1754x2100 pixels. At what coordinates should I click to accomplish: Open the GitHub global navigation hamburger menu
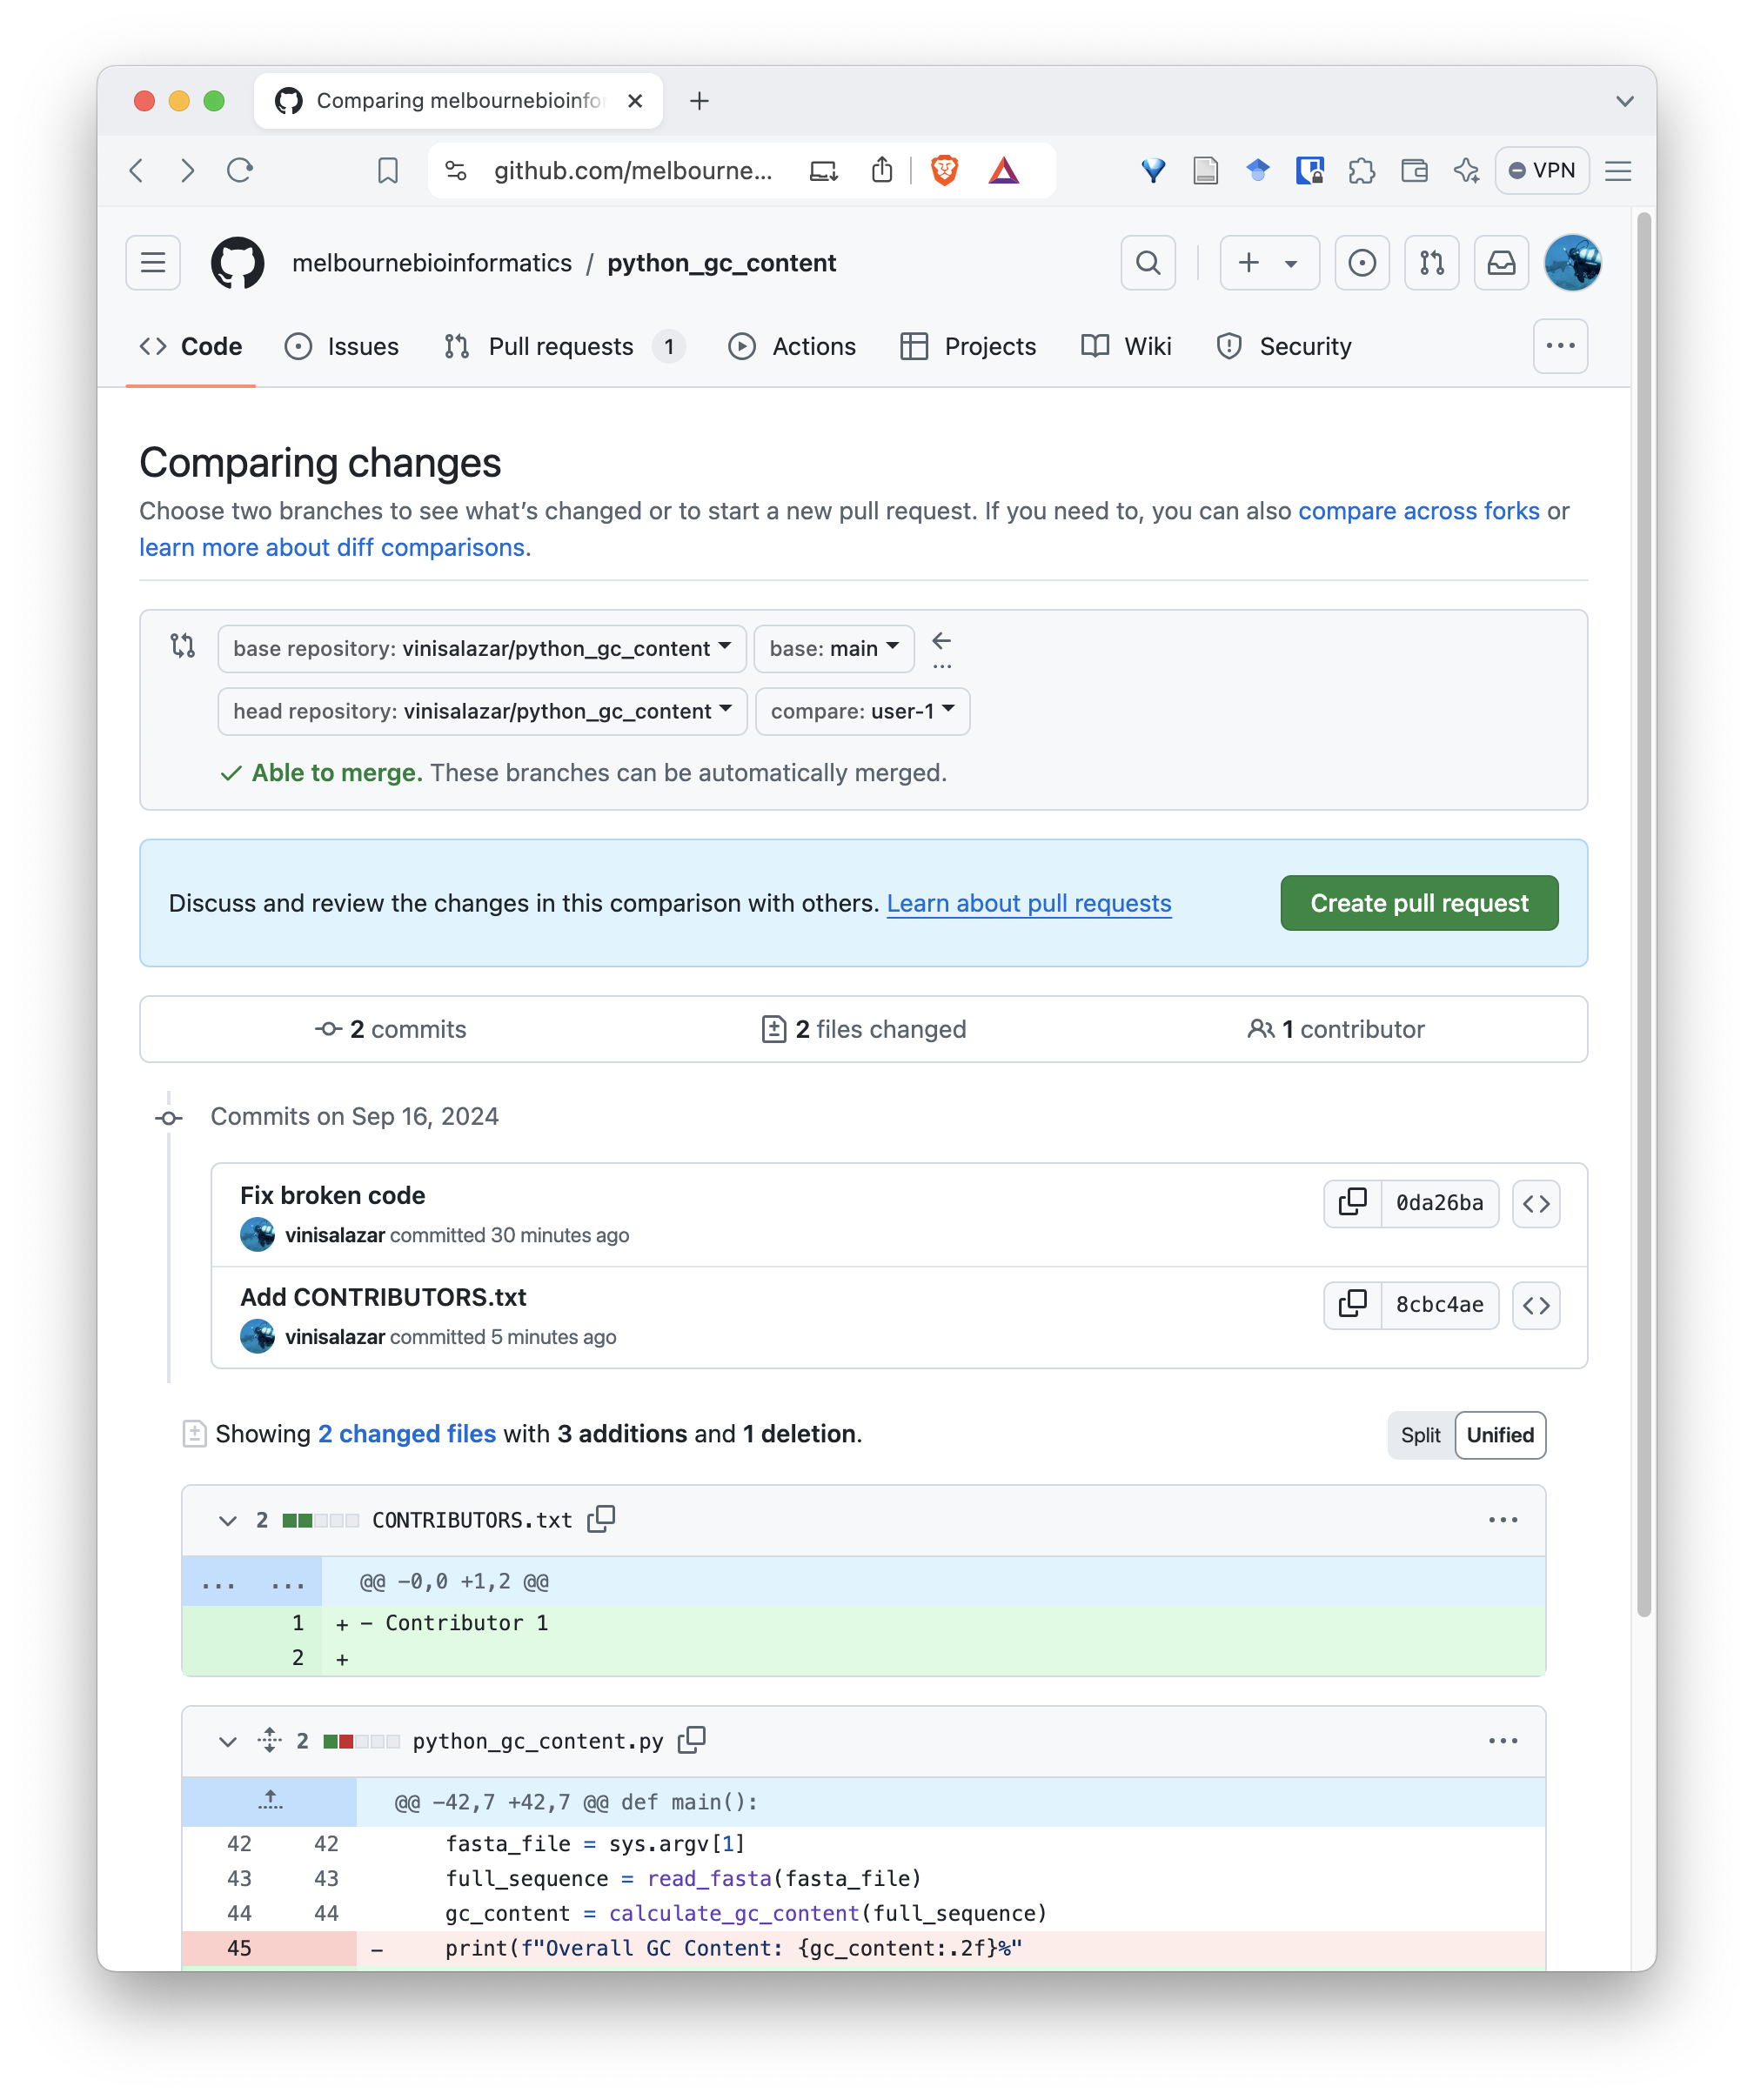coord(153,263)
